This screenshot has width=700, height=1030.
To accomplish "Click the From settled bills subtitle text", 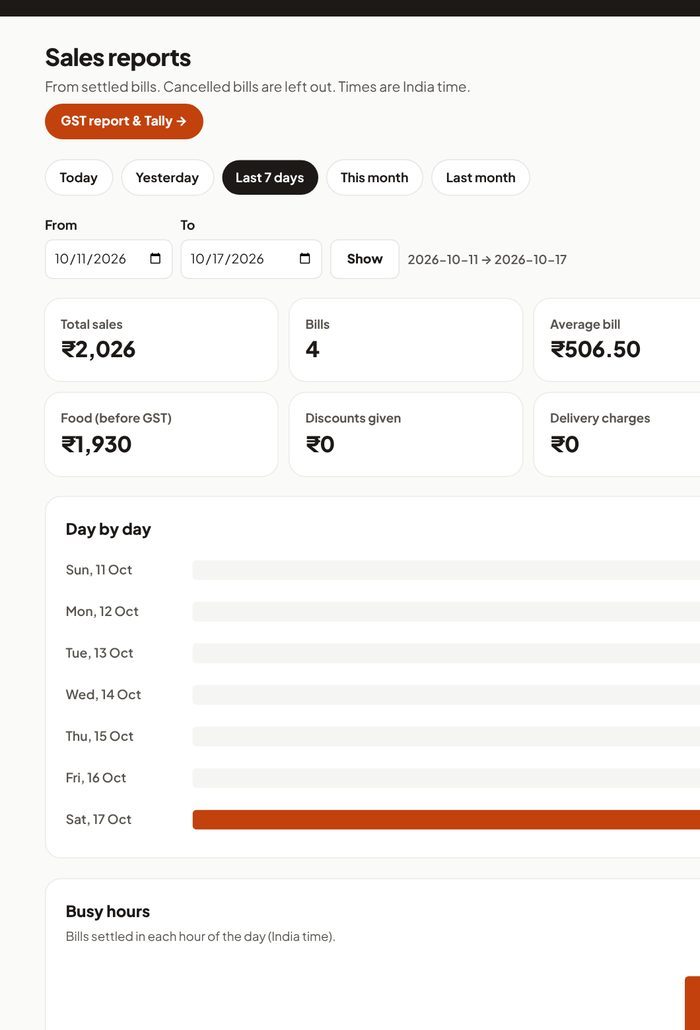I will 257,87.
